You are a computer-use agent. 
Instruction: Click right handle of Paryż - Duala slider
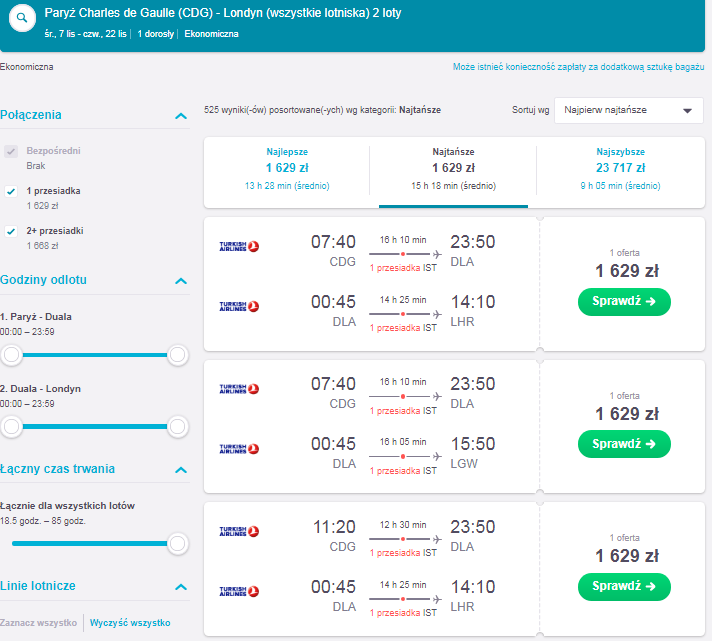pyautogui.click(x=177, y=355)
